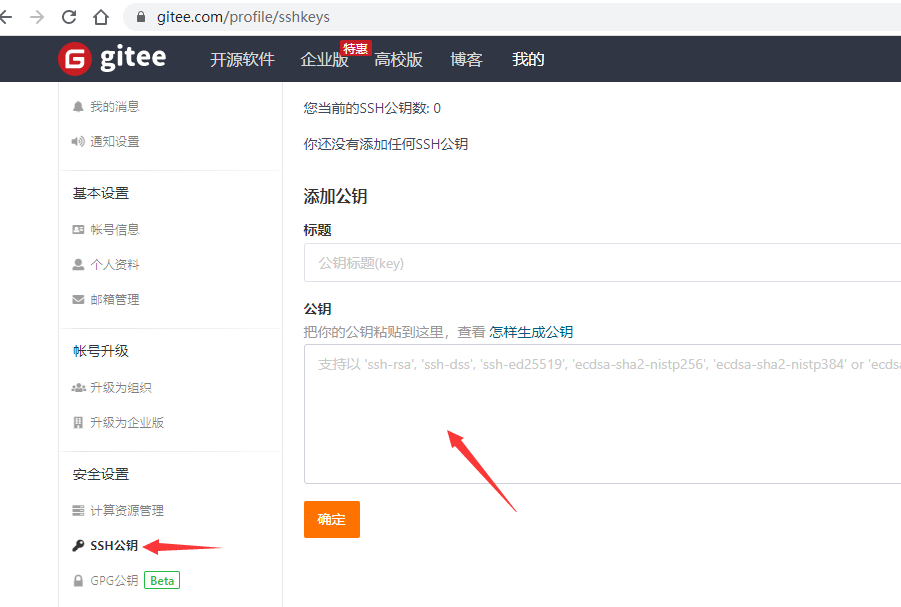Select the icon beside 升级为企业版
Viewport: 901px width, 607px height.
point(78,422)
